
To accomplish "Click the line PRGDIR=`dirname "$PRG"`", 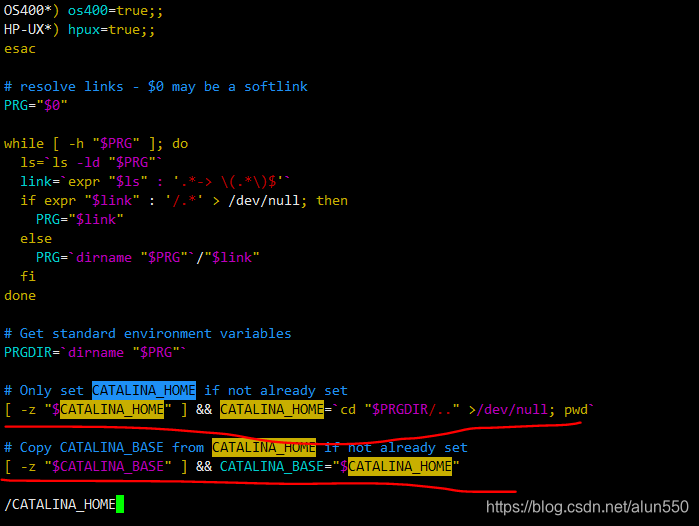I will [95, 352].
